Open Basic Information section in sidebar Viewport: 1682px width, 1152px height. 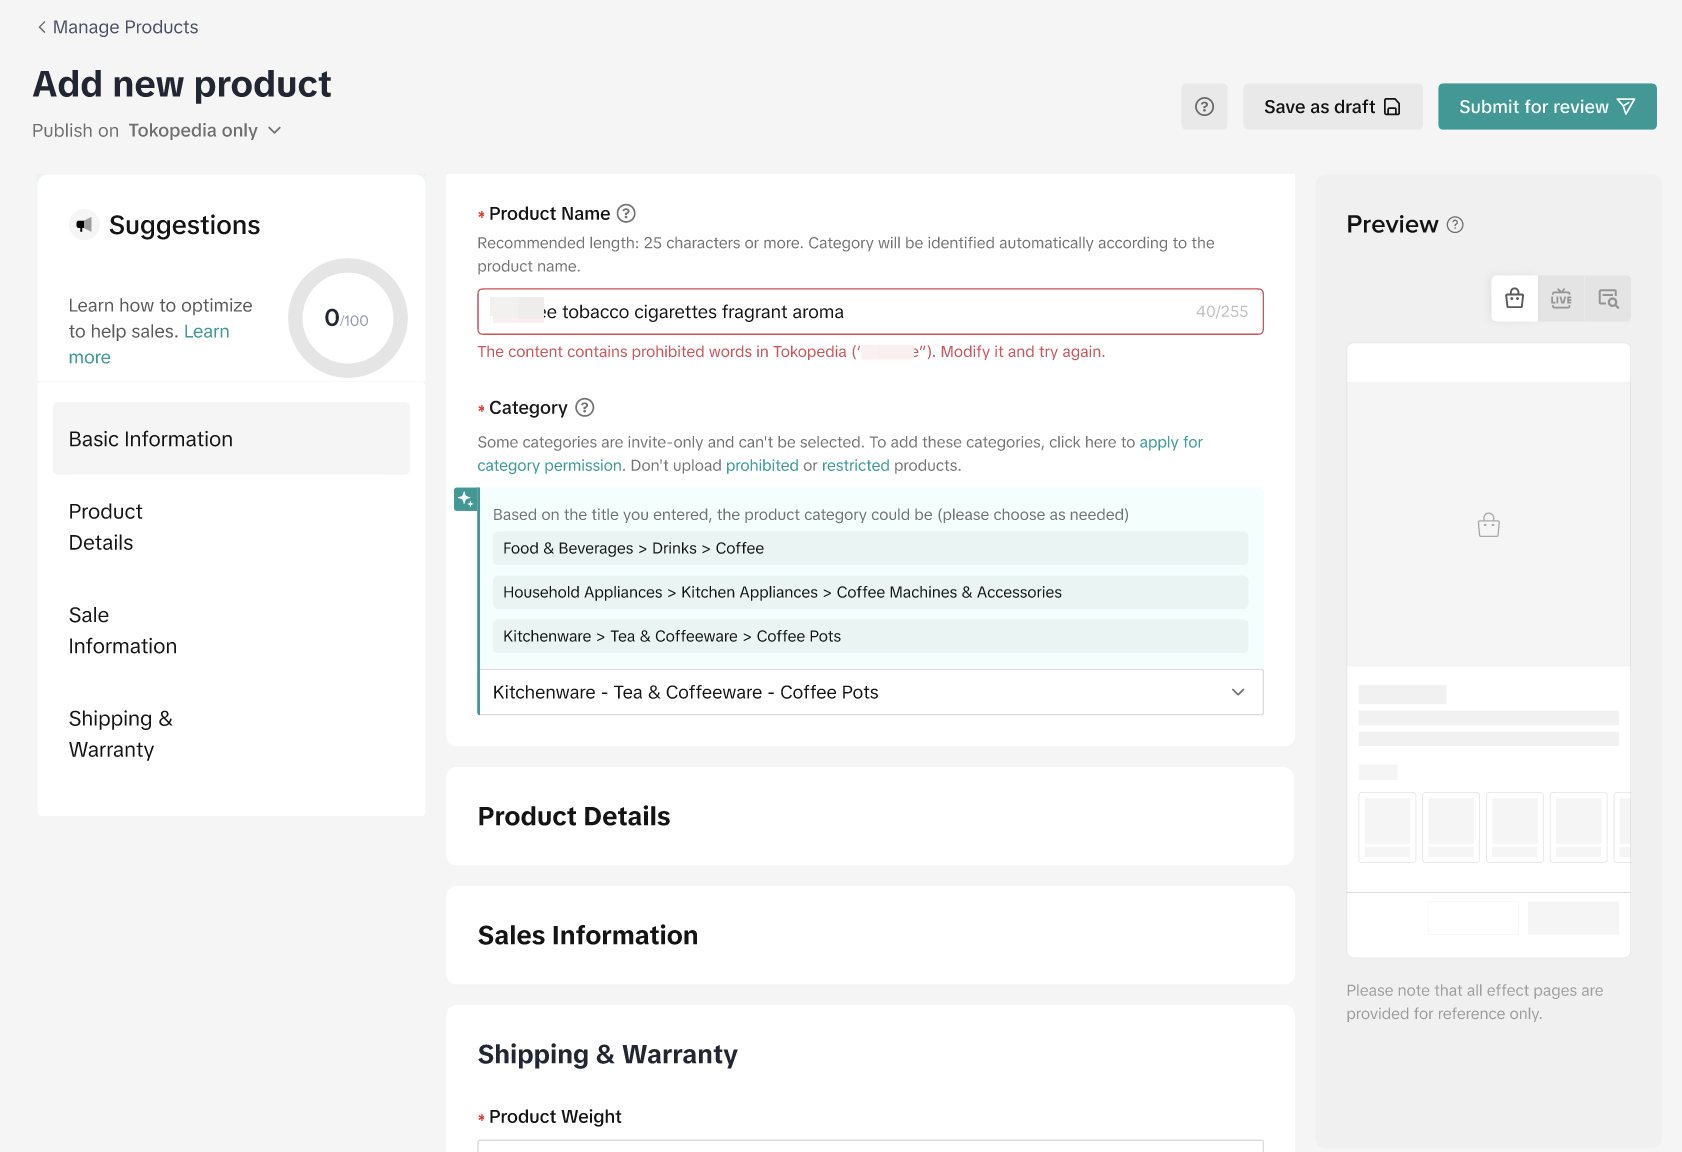[x=231, y=439]
